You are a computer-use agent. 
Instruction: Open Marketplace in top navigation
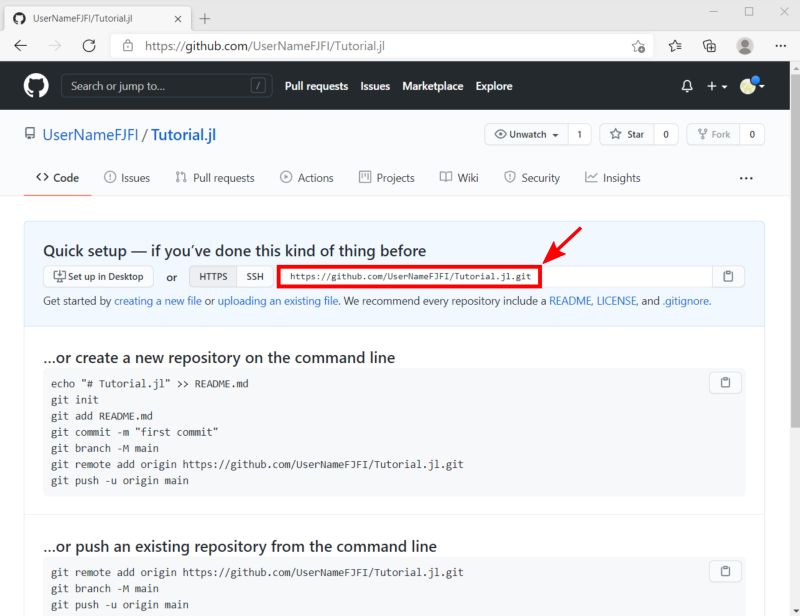tap(433, 86)
